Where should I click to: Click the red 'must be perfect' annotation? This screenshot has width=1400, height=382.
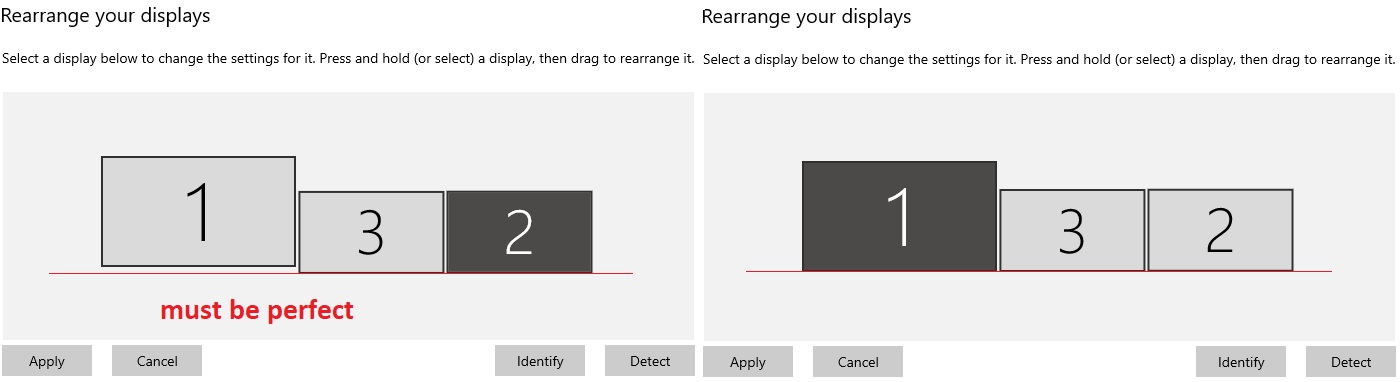(x=257, y=310)
